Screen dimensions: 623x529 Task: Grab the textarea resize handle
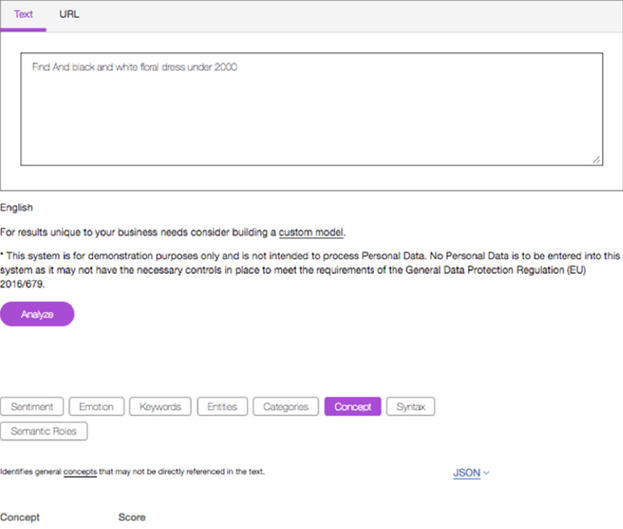point(596,159)
